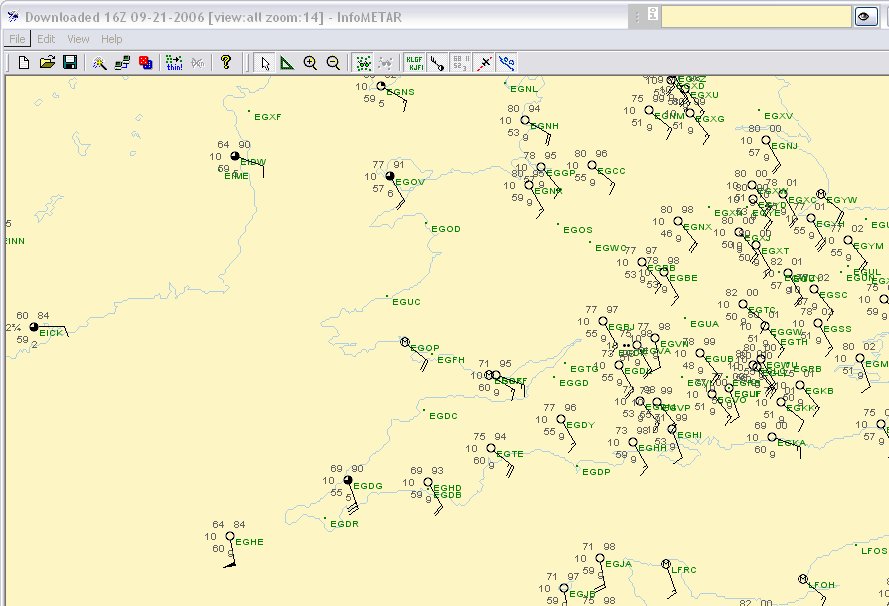Click the yellow question mark help icon

(226, 62)
